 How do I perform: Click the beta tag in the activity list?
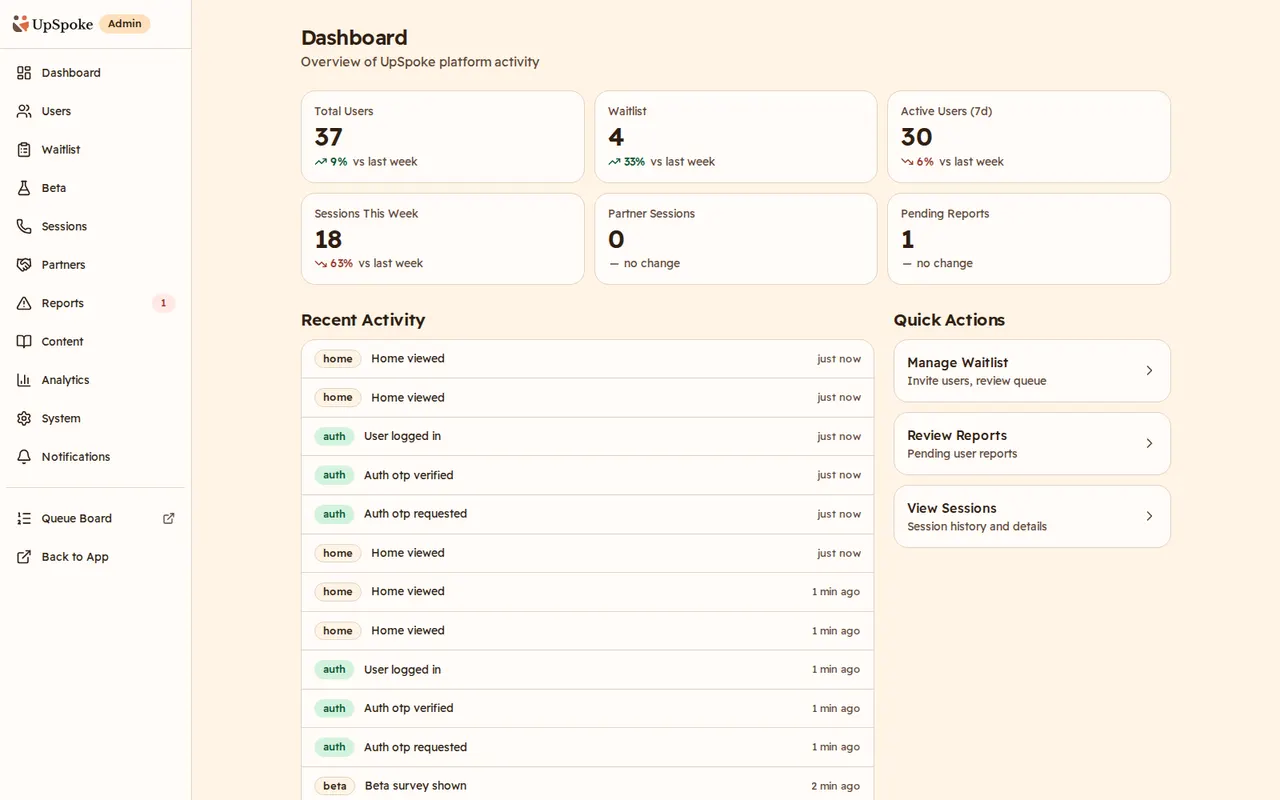pyautogui.click(x=335, y=786)
